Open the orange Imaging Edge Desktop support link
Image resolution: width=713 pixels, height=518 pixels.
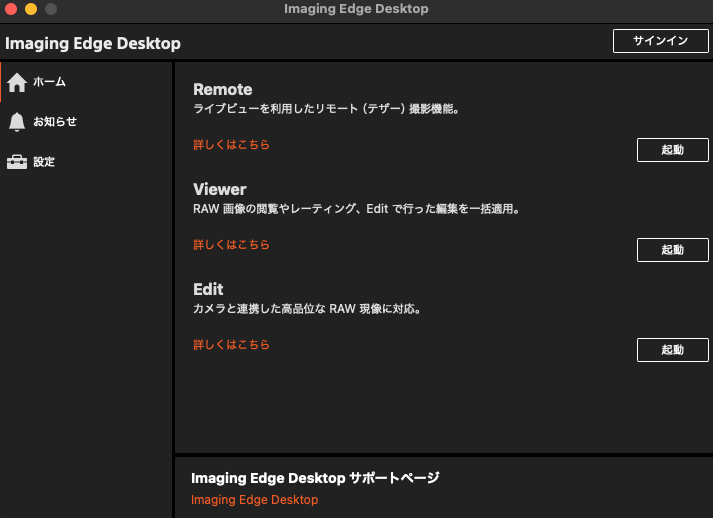[x=254, y=500]
